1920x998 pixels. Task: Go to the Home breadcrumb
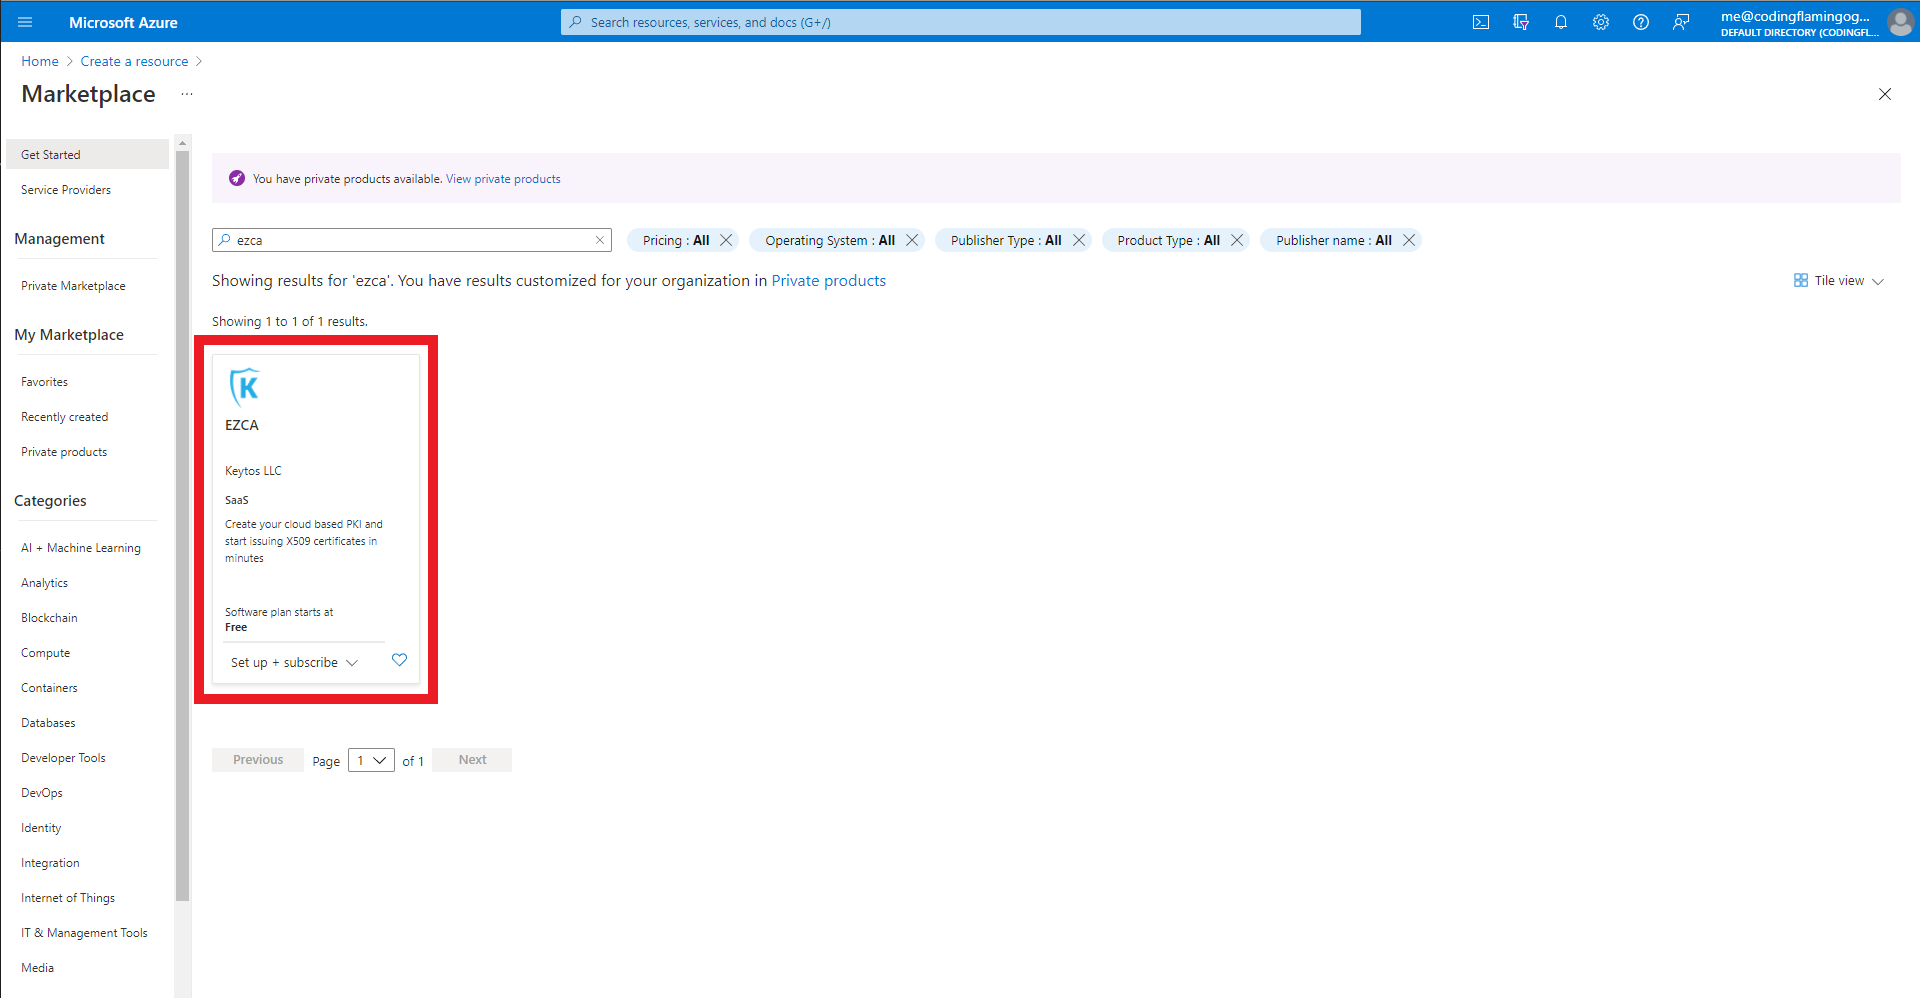[40, 61]
